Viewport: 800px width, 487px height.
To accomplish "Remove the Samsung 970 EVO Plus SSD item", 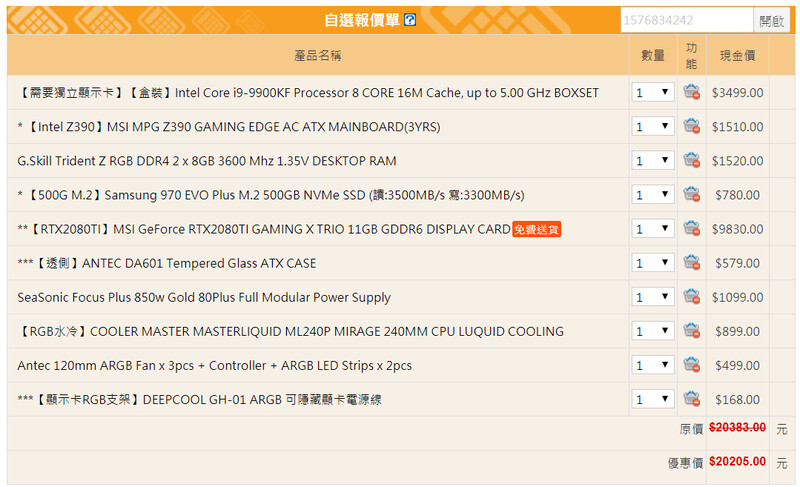I will point(691,194).
